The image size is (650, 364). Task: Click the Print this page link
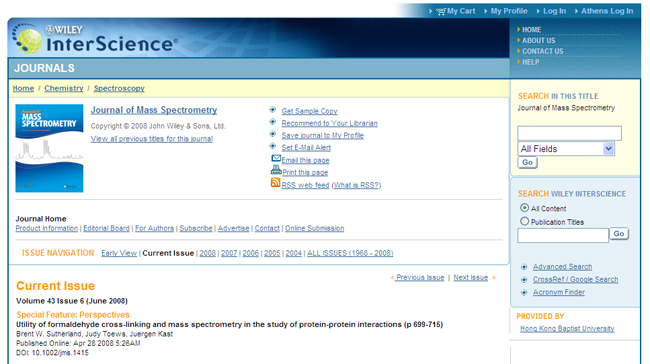tap(305, 172)
